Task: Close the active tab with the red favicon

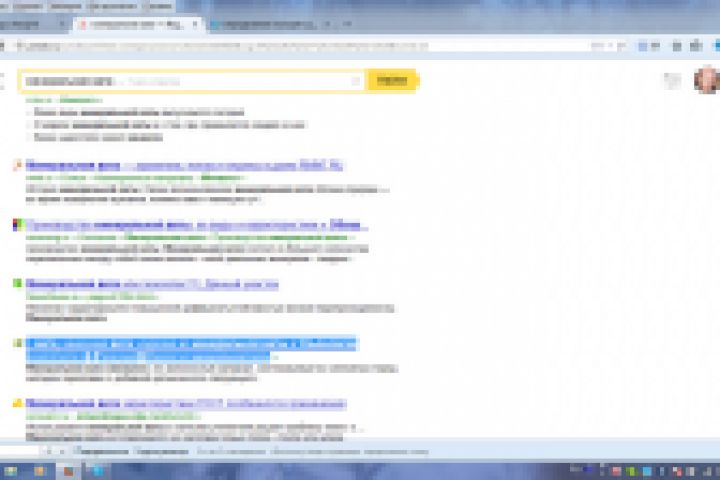Action: (195, 24)
